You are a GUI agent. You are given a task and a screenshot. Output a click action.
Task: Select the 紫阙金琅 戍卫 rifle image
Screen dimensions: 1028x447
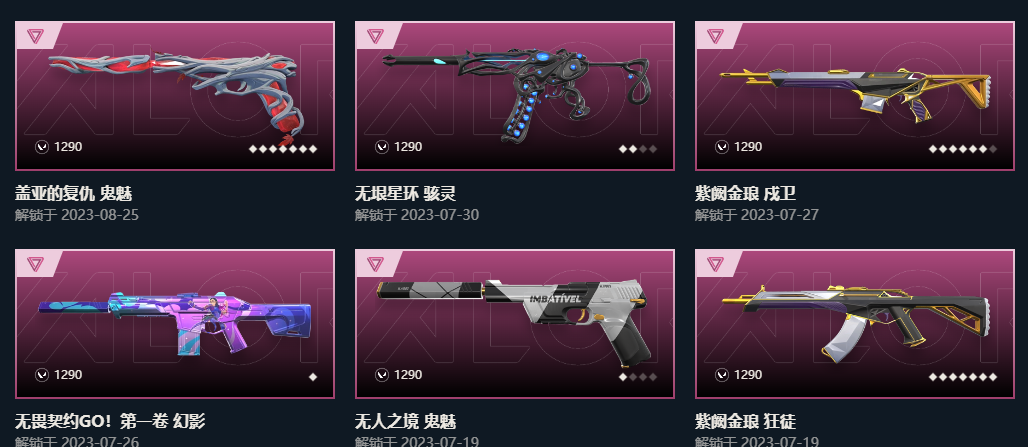(x=855, y=94)
